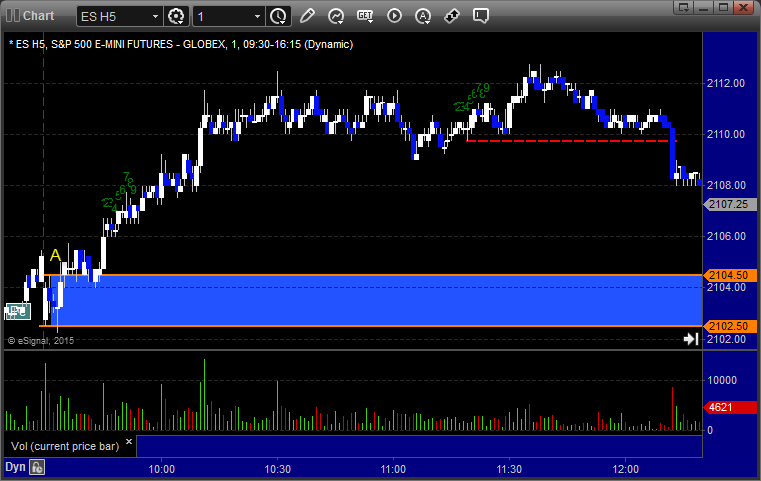This screenshot has width=761, height=481.
Task: Click the PC label box on chart
Action: click(18, 311)
